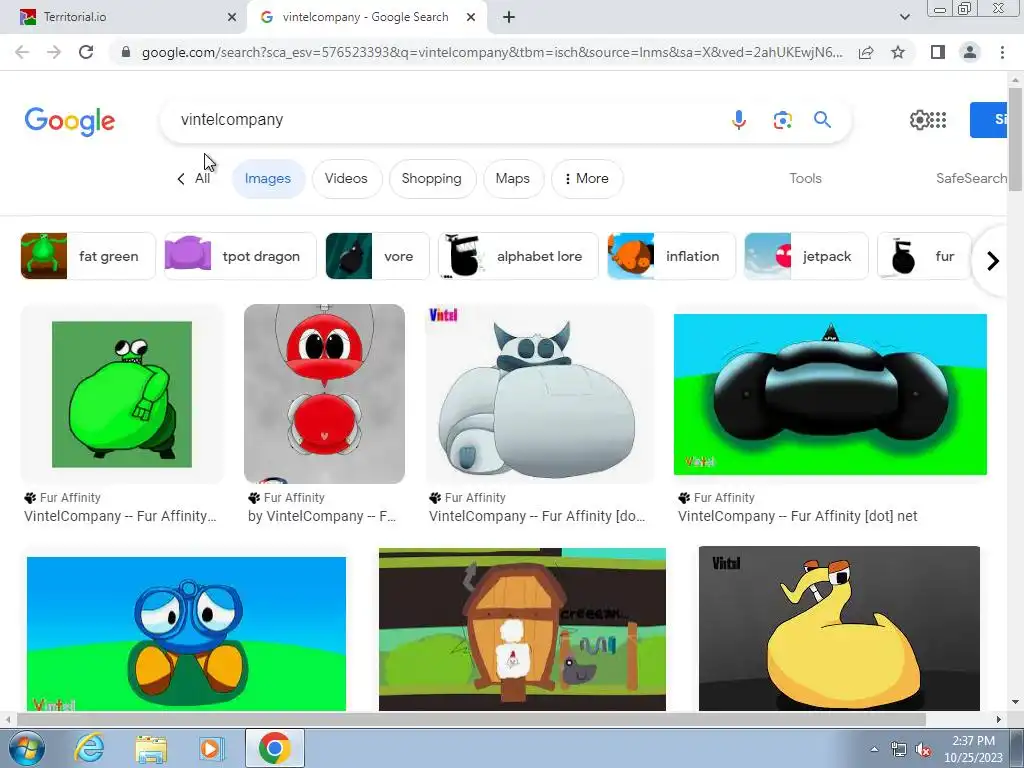The width and height of the screenshot is (1024, 768).
Task: Open Windows Explorer from the taskbar
Action: [151, 748]
